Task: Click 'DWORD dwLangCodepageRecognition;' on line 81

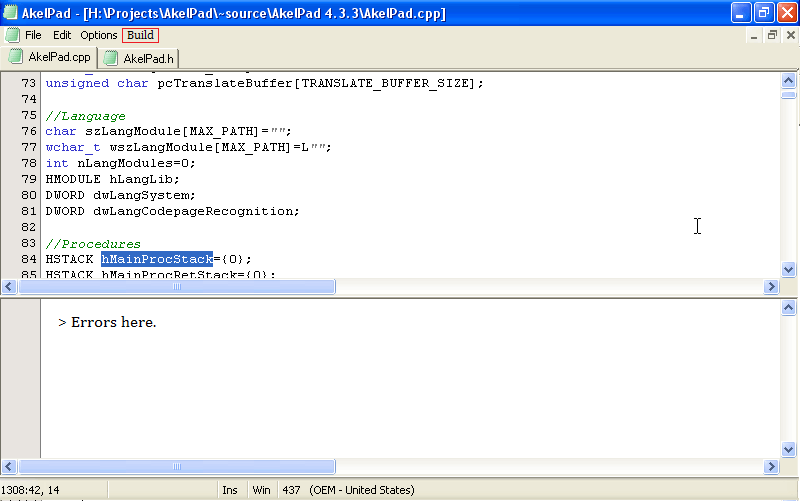Action: point(172,211)
